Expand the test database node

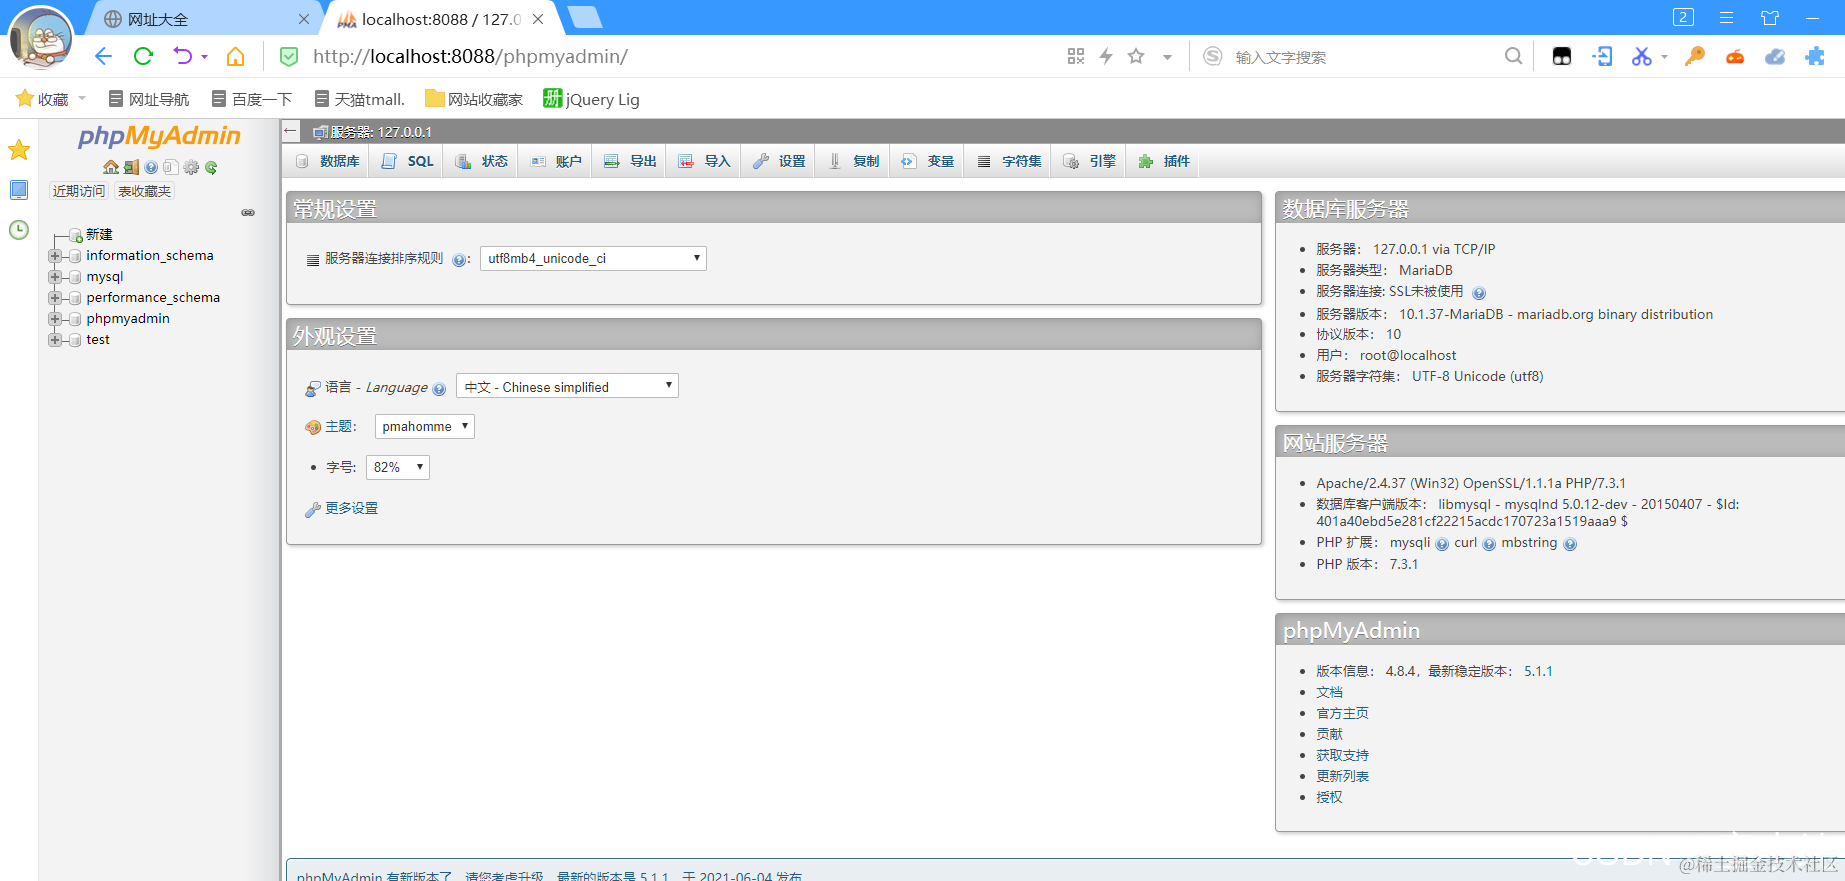click(x=55, y=340)
